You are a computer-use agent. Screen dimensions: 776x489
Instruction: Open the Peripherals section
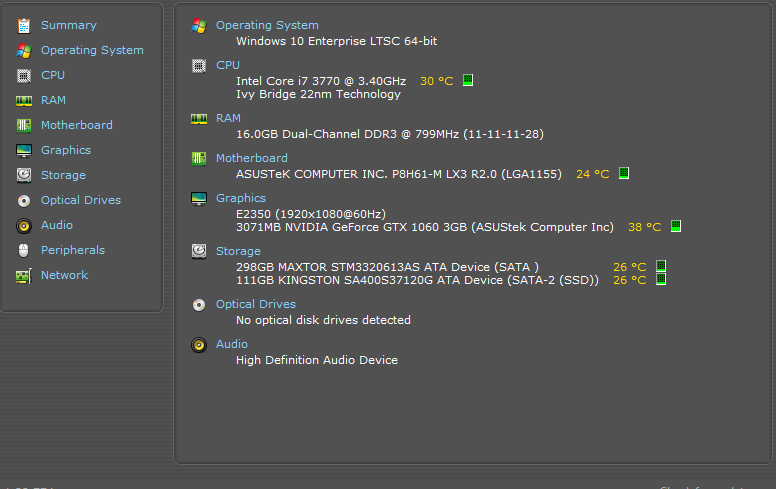72,250
